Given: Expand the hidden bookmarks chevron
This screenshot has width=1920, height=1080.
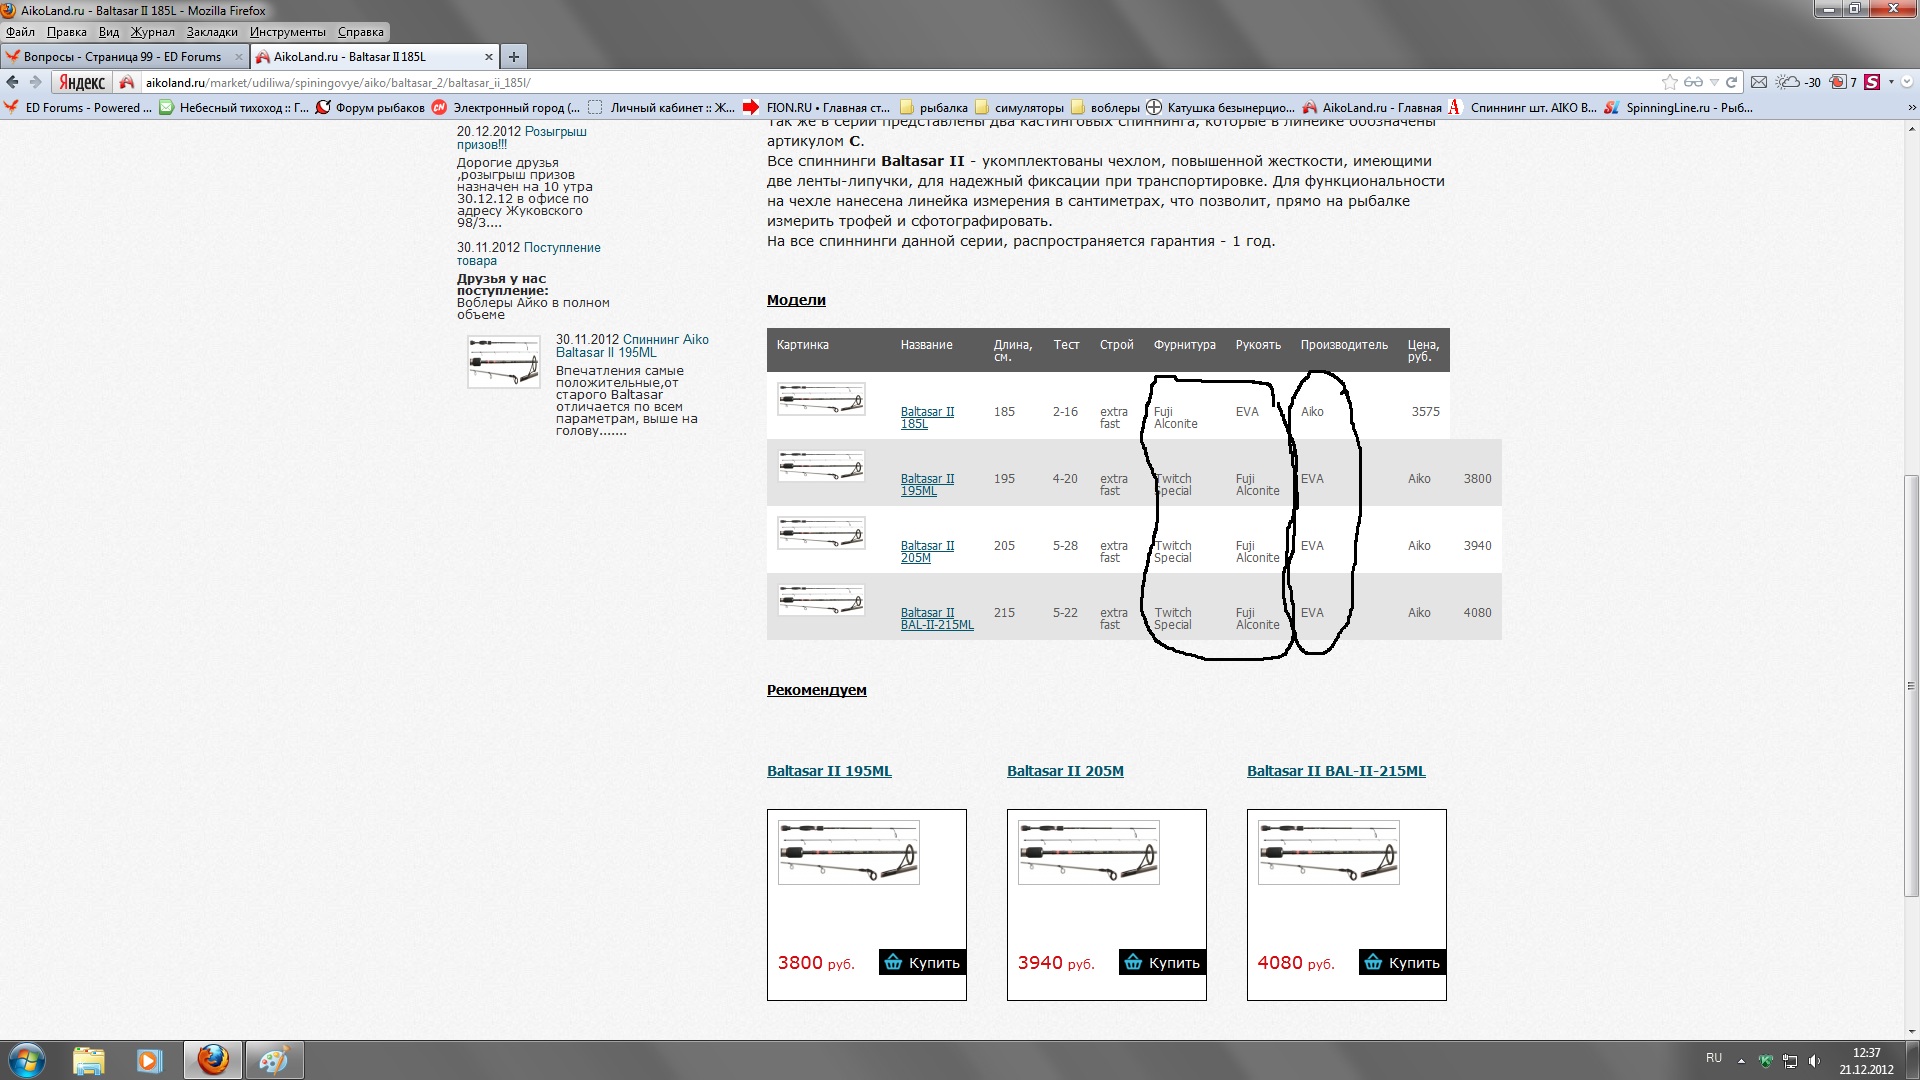Looking at the screenshot, I should pos(1911,108).
